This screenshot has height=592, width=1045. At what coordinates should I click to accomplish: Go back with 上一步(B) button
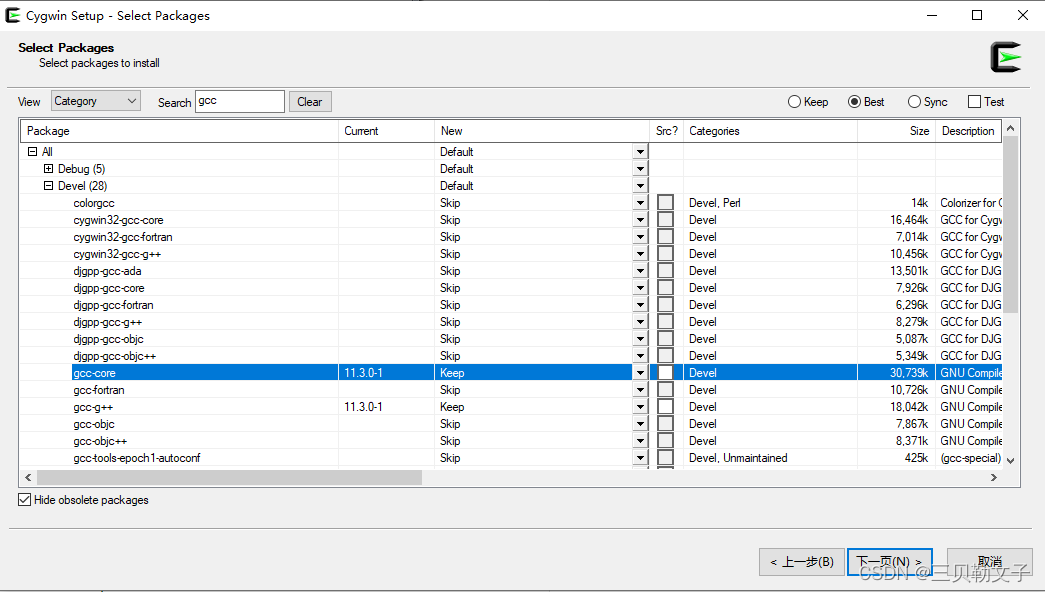[802, 562]
